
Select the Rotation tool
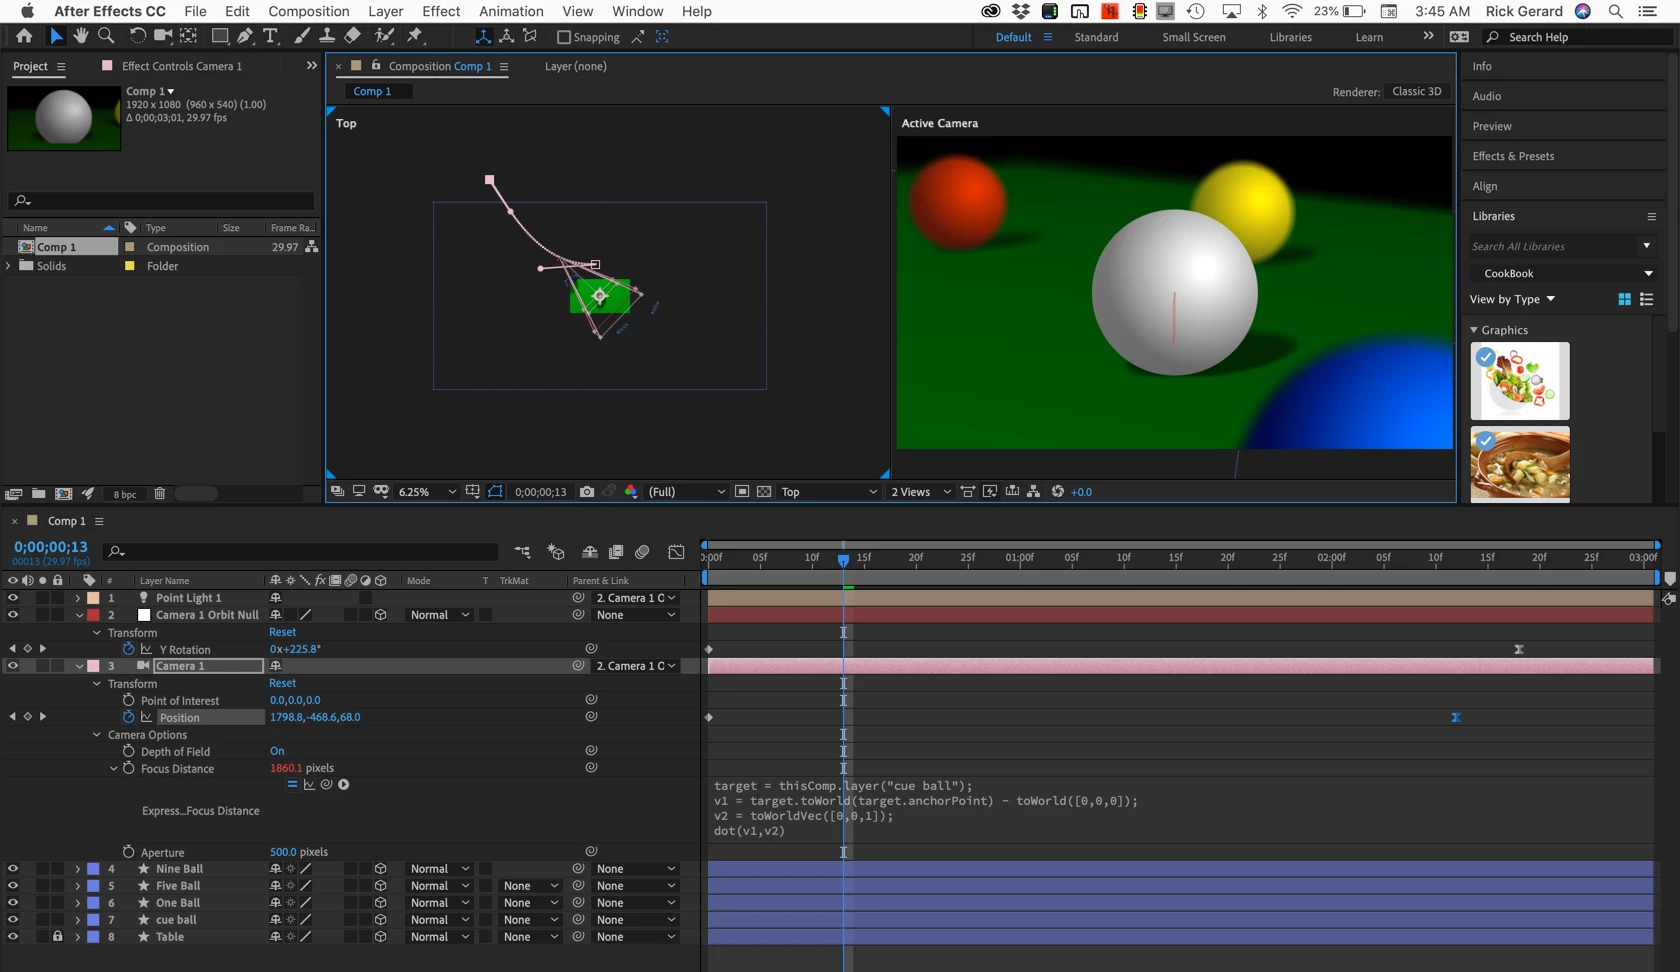(137, 36)
